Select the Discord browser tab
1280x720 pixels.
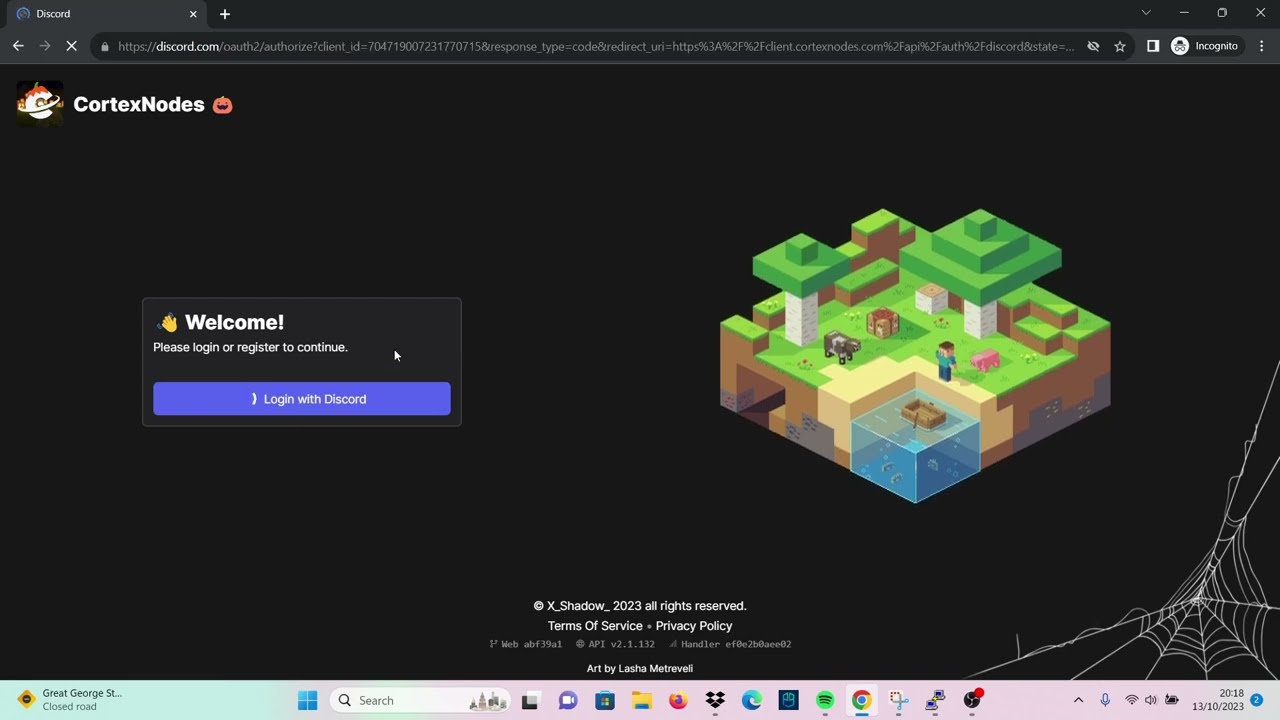105,14
